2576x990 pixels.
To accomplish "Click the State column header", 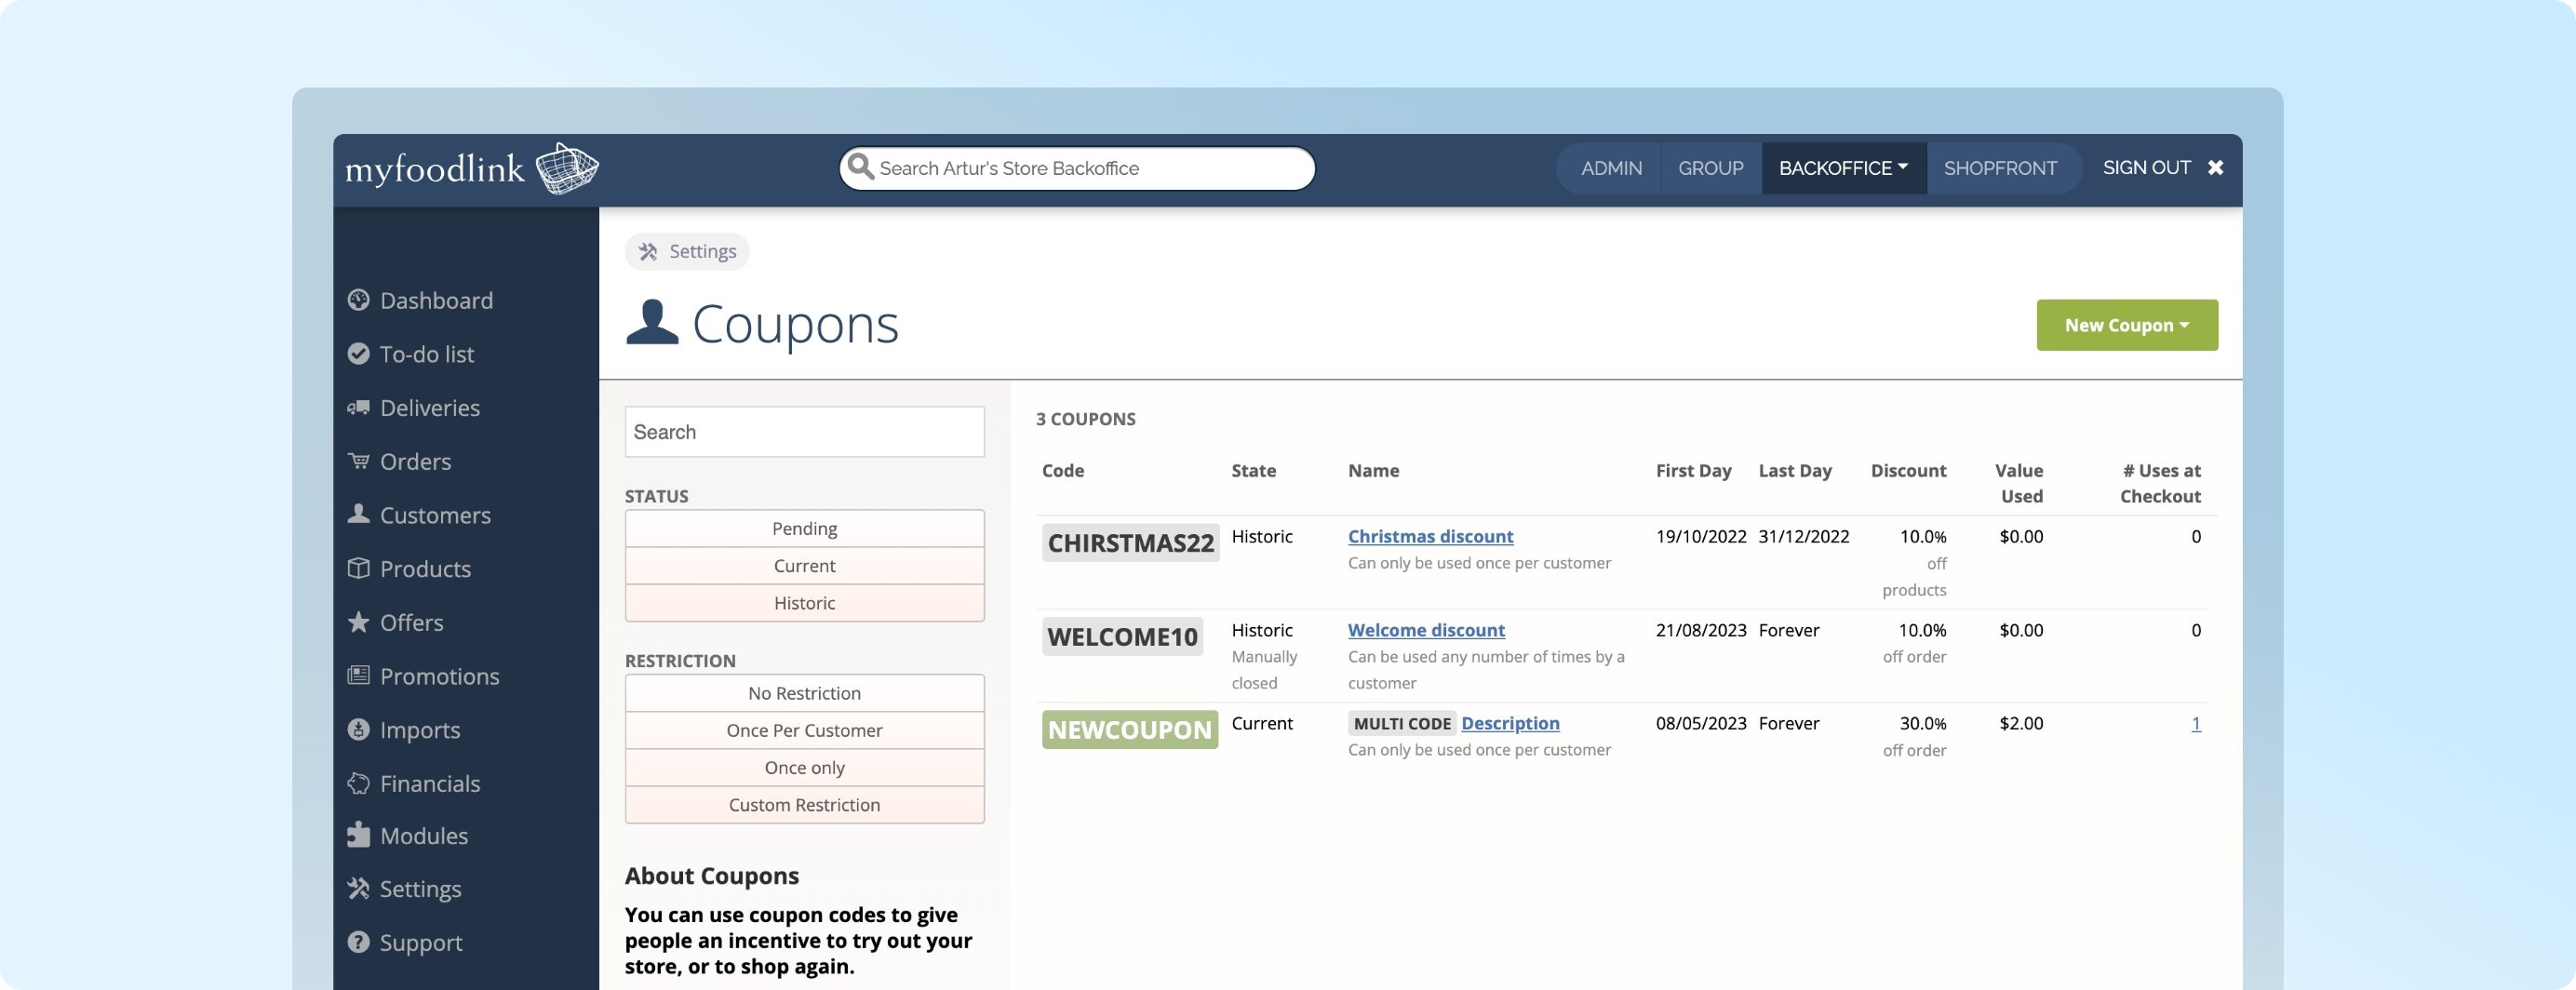I will tap(1253, 470).
